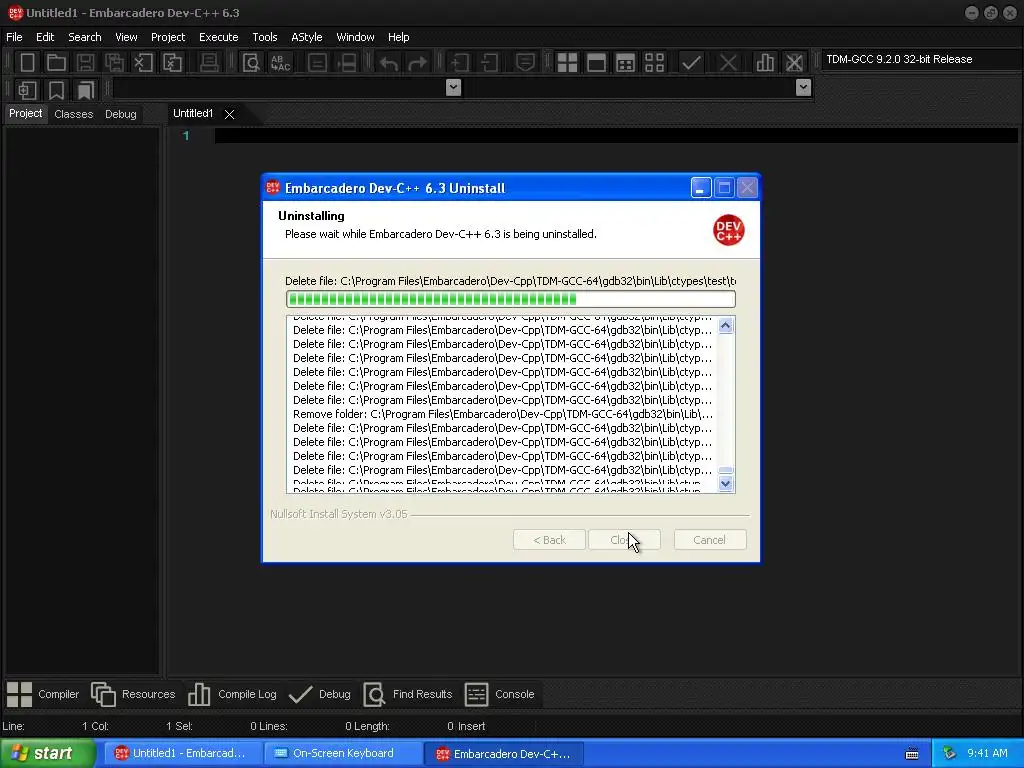Viewport: 1024px width, 768px height.
Task: Open the Debug bottom panel tab
Action: tap(319, 694)
